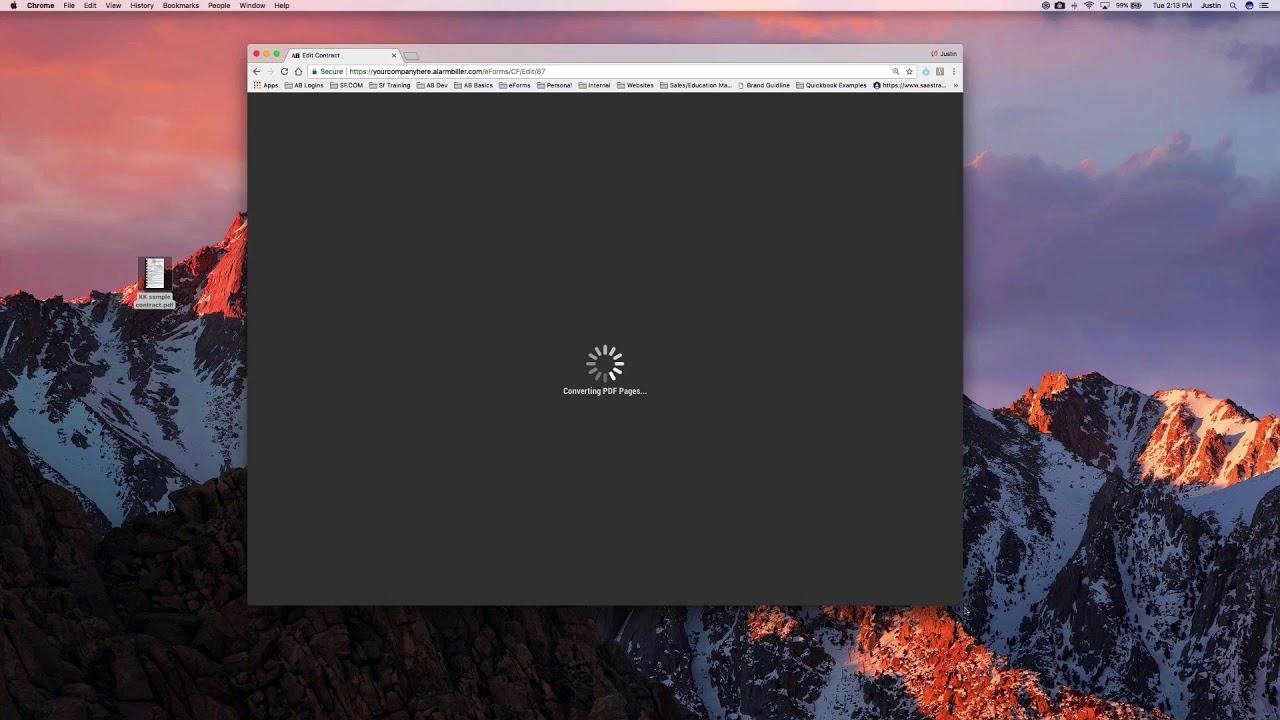1280x720 pixels.
Task: Click the browser forward arrow
Action: tap(270, 71)
